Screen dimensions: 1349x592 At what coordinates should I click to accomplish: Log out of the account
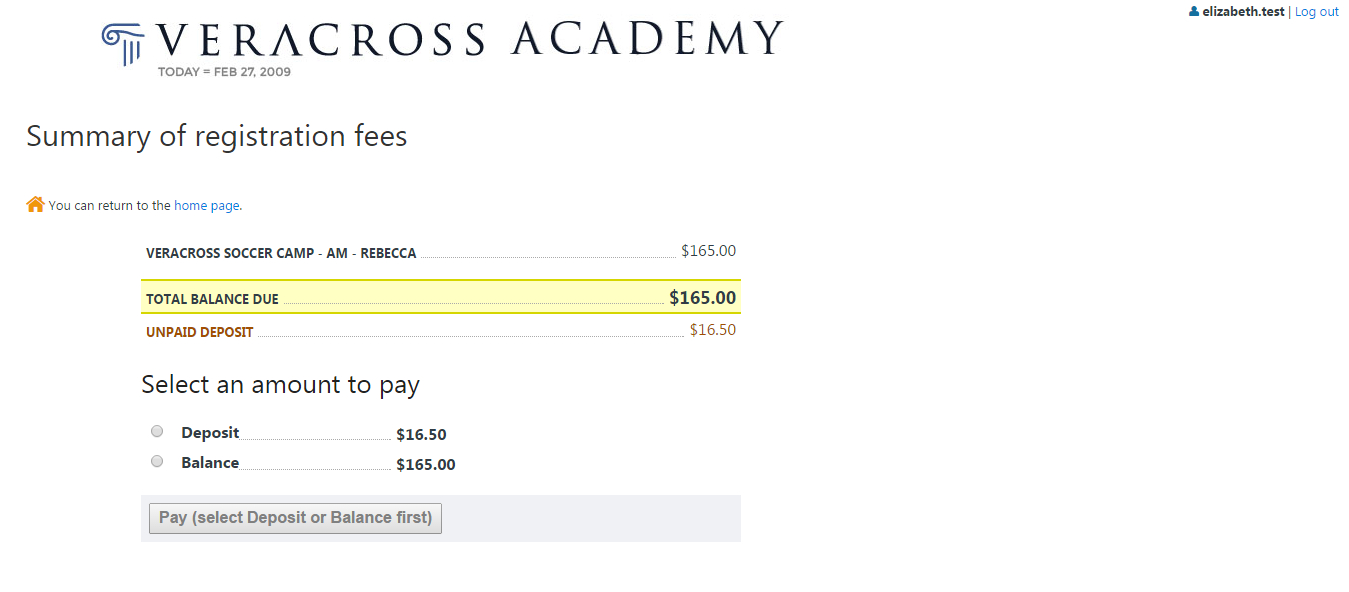click(1317, 12)
